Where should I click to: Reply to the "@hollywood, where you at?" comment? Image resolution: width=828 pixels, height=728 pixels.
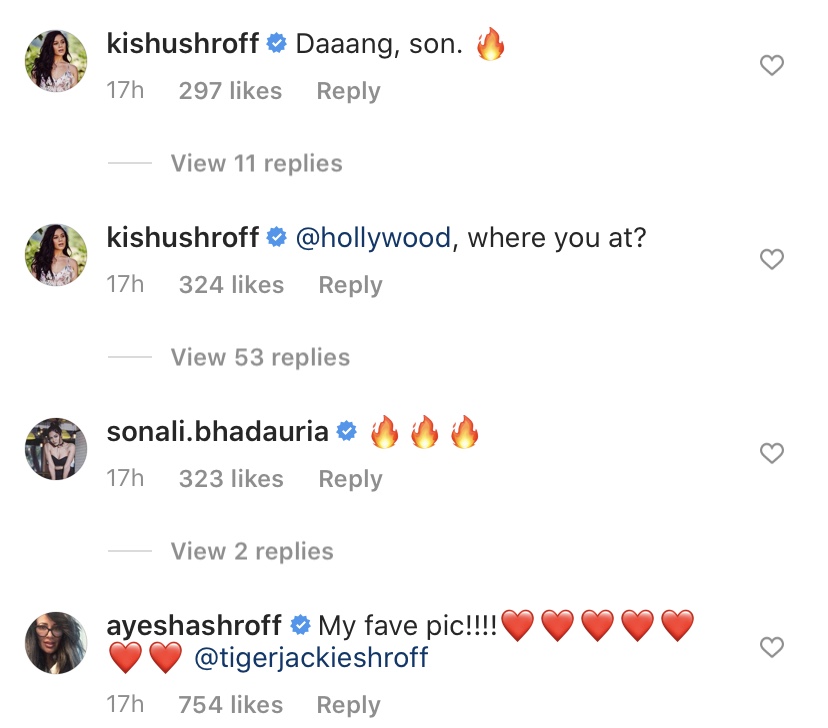[350, 285]
